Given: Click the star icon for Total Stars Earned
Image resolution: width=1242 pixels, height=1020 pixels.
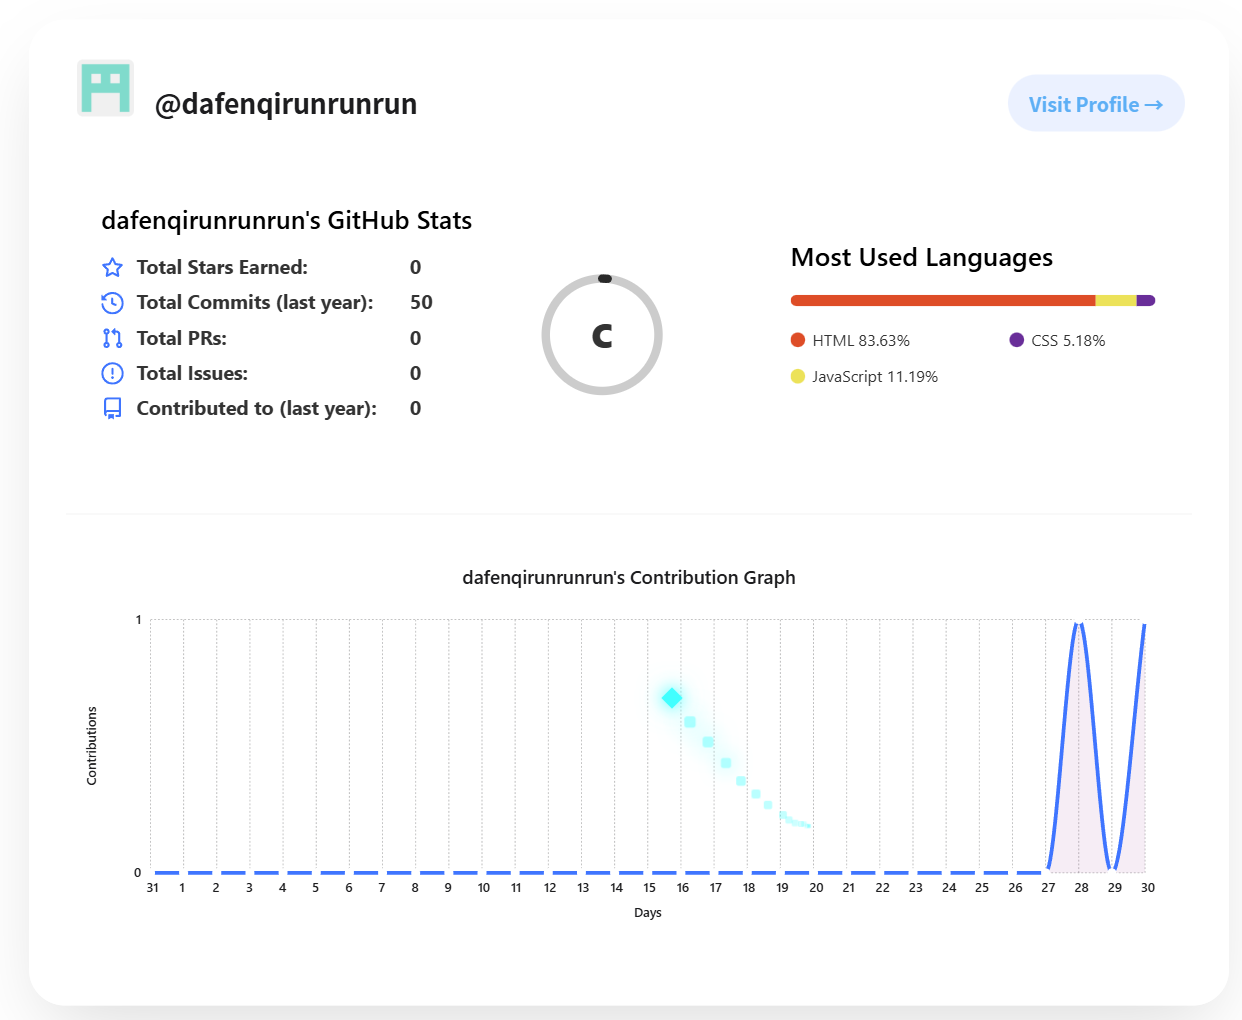Looking at the screenshot, I should (x=113, y=267).
